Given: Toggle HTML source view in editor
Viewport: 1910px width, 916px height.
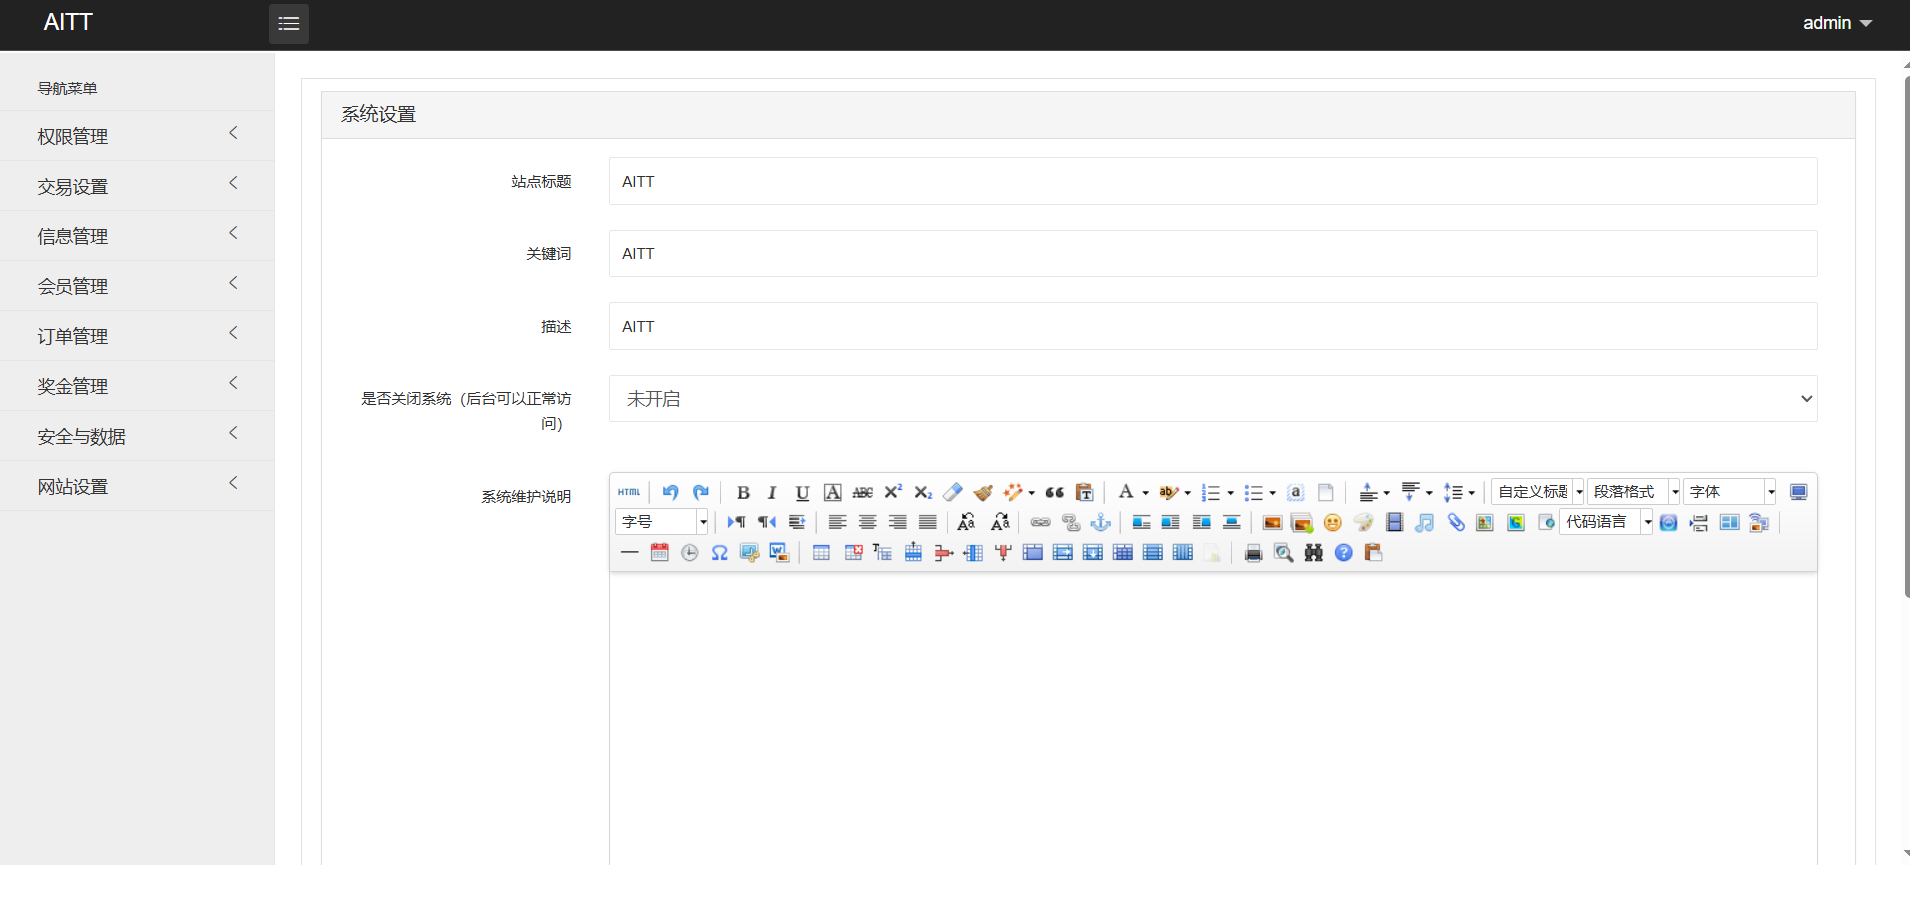Looking at the screenshot, I should tap(628, 492).
